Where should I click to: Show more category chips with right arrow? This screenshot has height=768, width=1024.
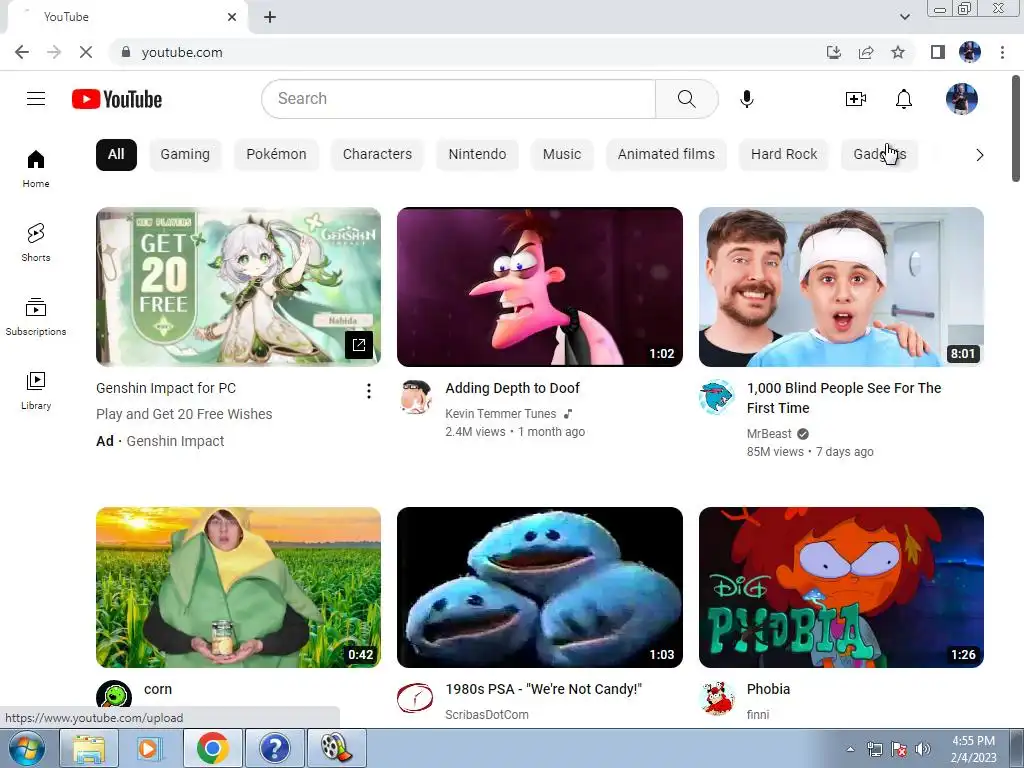pyautogui.click(x=979, y=155)
